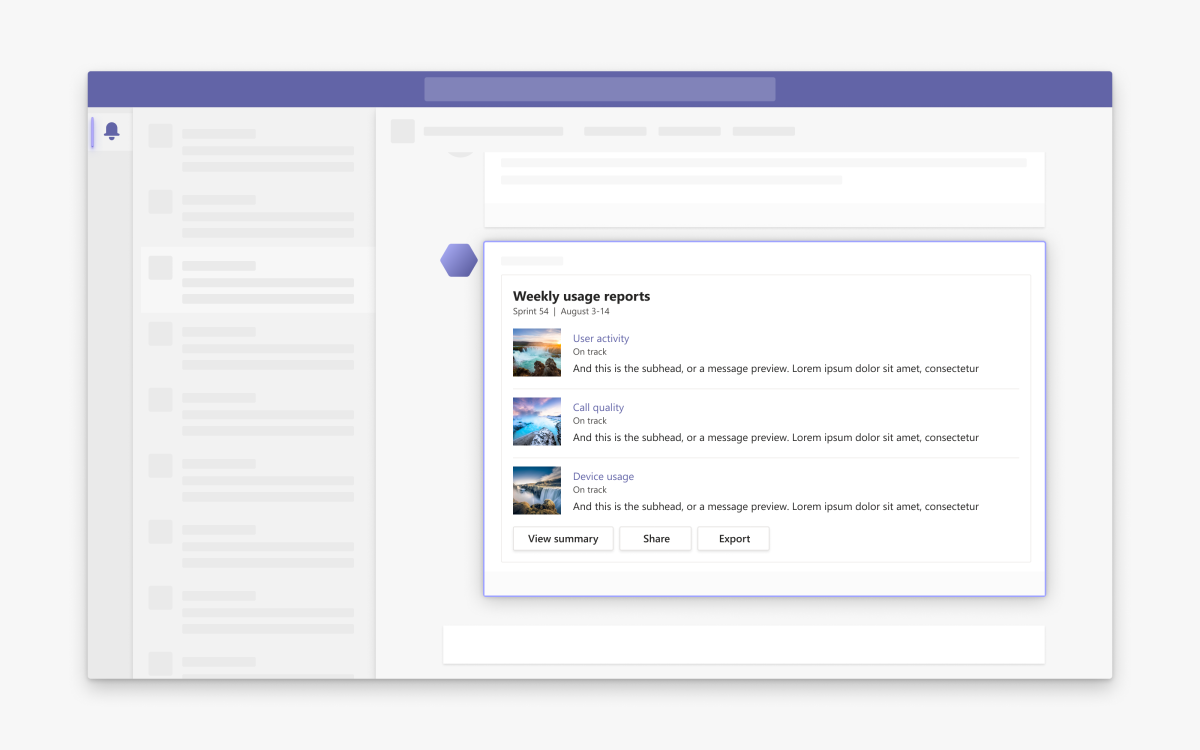Click the View summary button
Screen dimensions: 1200x750
563,539
